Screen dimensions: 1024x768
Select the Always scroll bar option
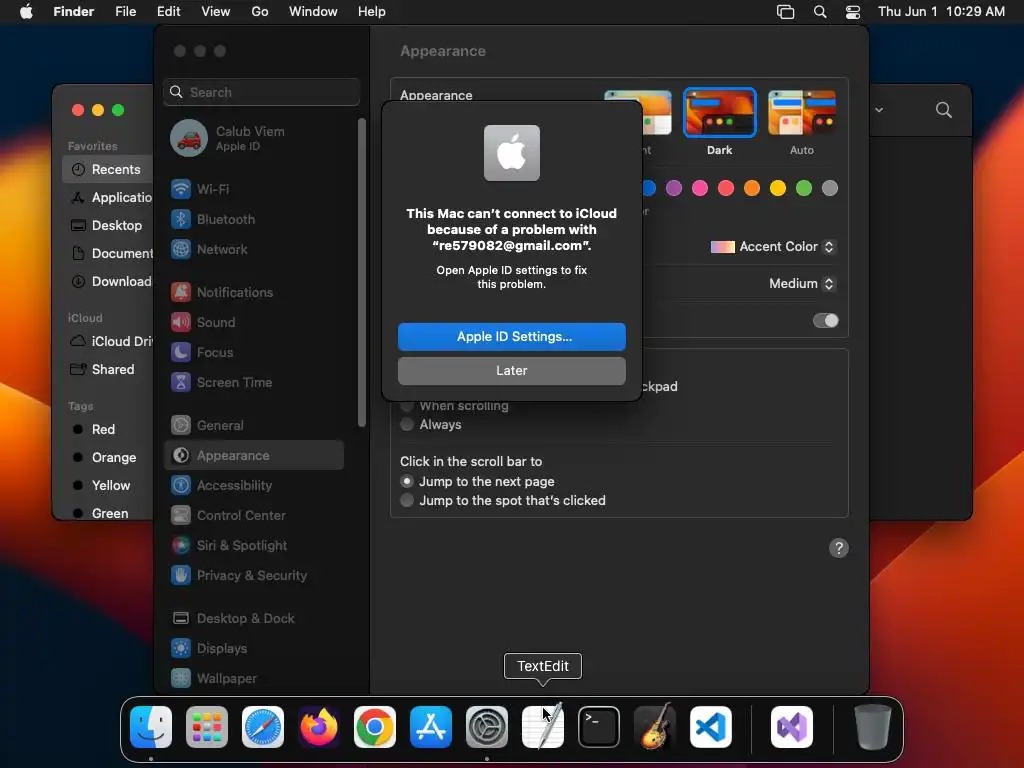pyautogui.click(x=407, y=424)
